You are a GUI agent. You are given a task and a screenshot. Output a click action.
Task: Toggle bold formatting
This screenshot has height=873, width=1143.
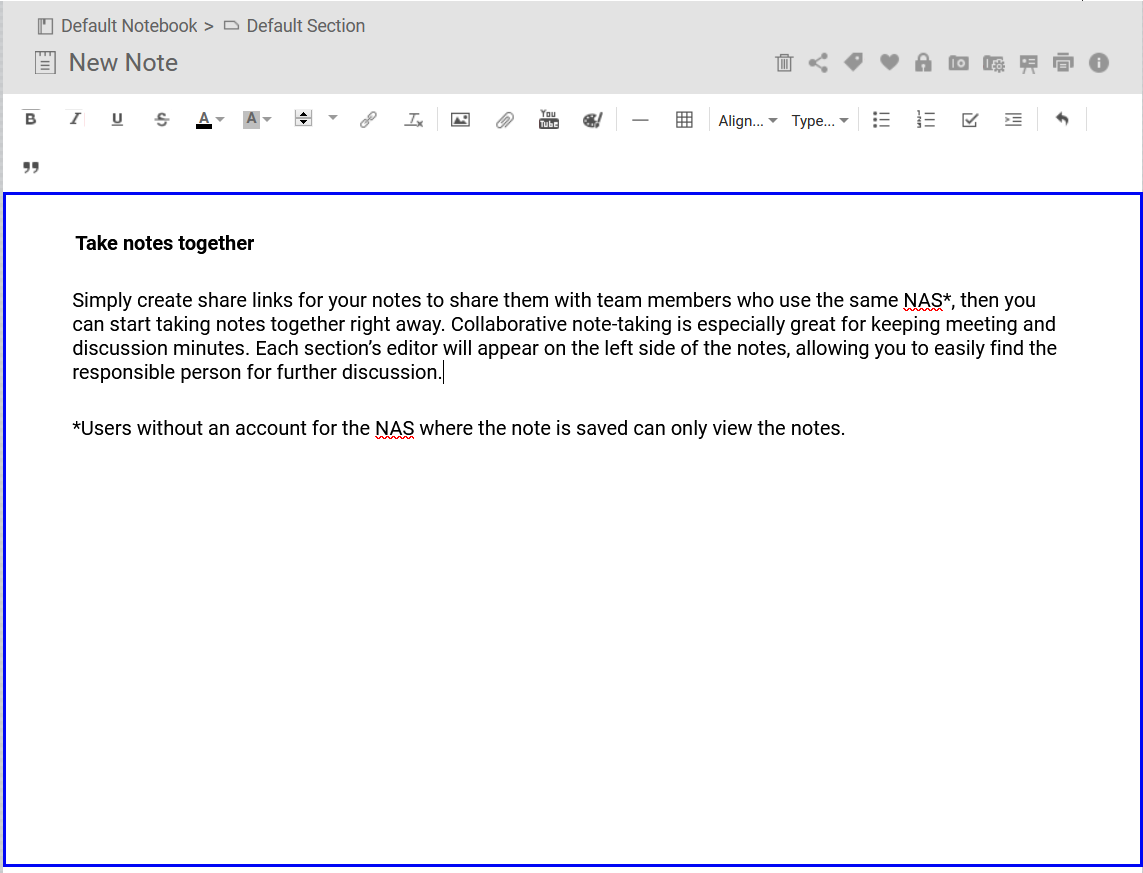[31, 119]
